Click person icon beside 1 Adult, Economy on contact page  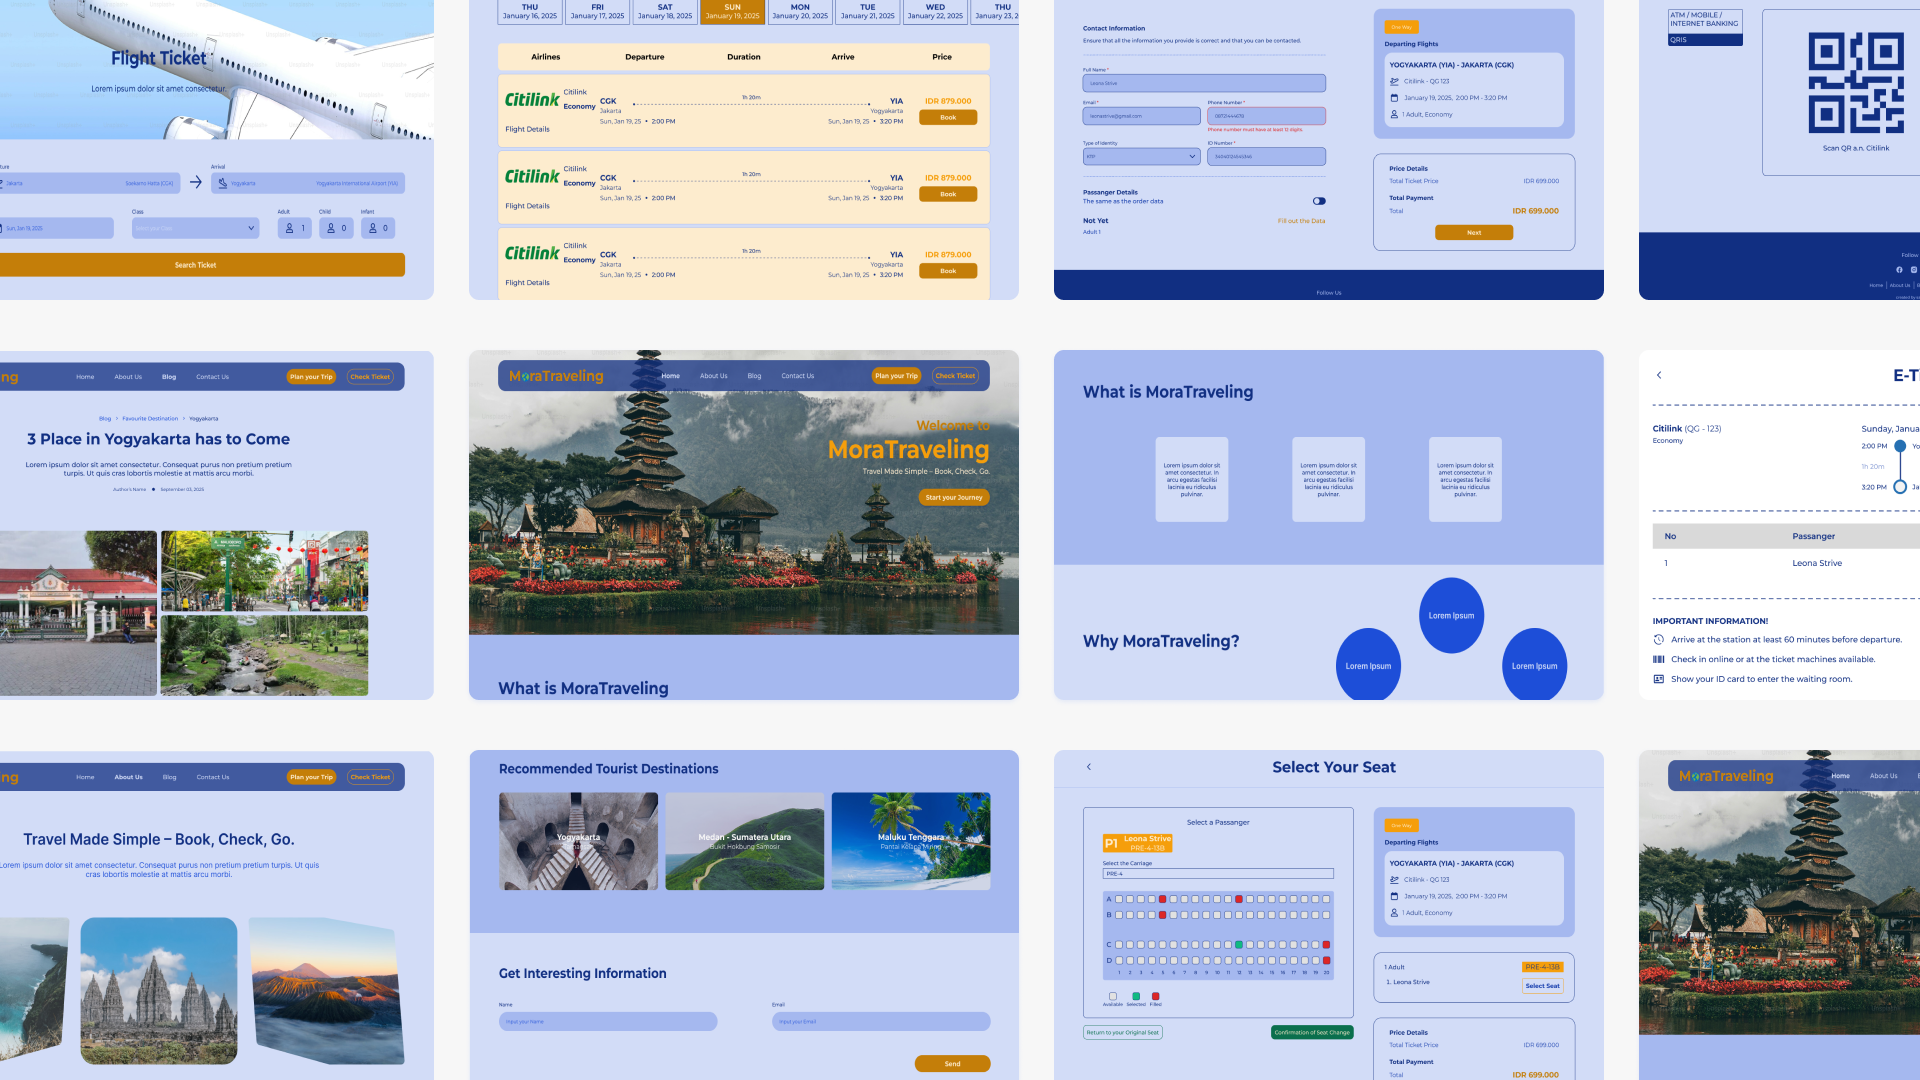pyautogui.click(x=1394, y=114)
